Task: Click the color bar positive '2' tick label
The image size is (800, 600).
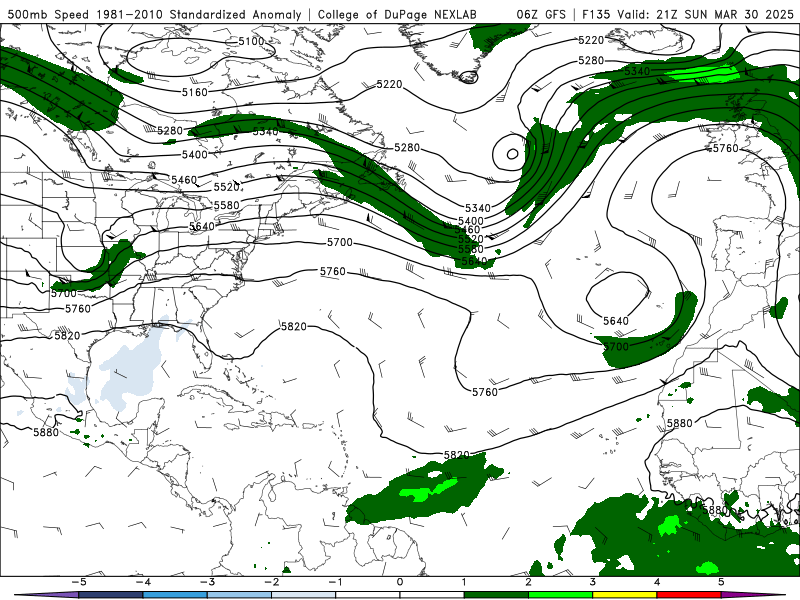Action: tap(529, 582)
